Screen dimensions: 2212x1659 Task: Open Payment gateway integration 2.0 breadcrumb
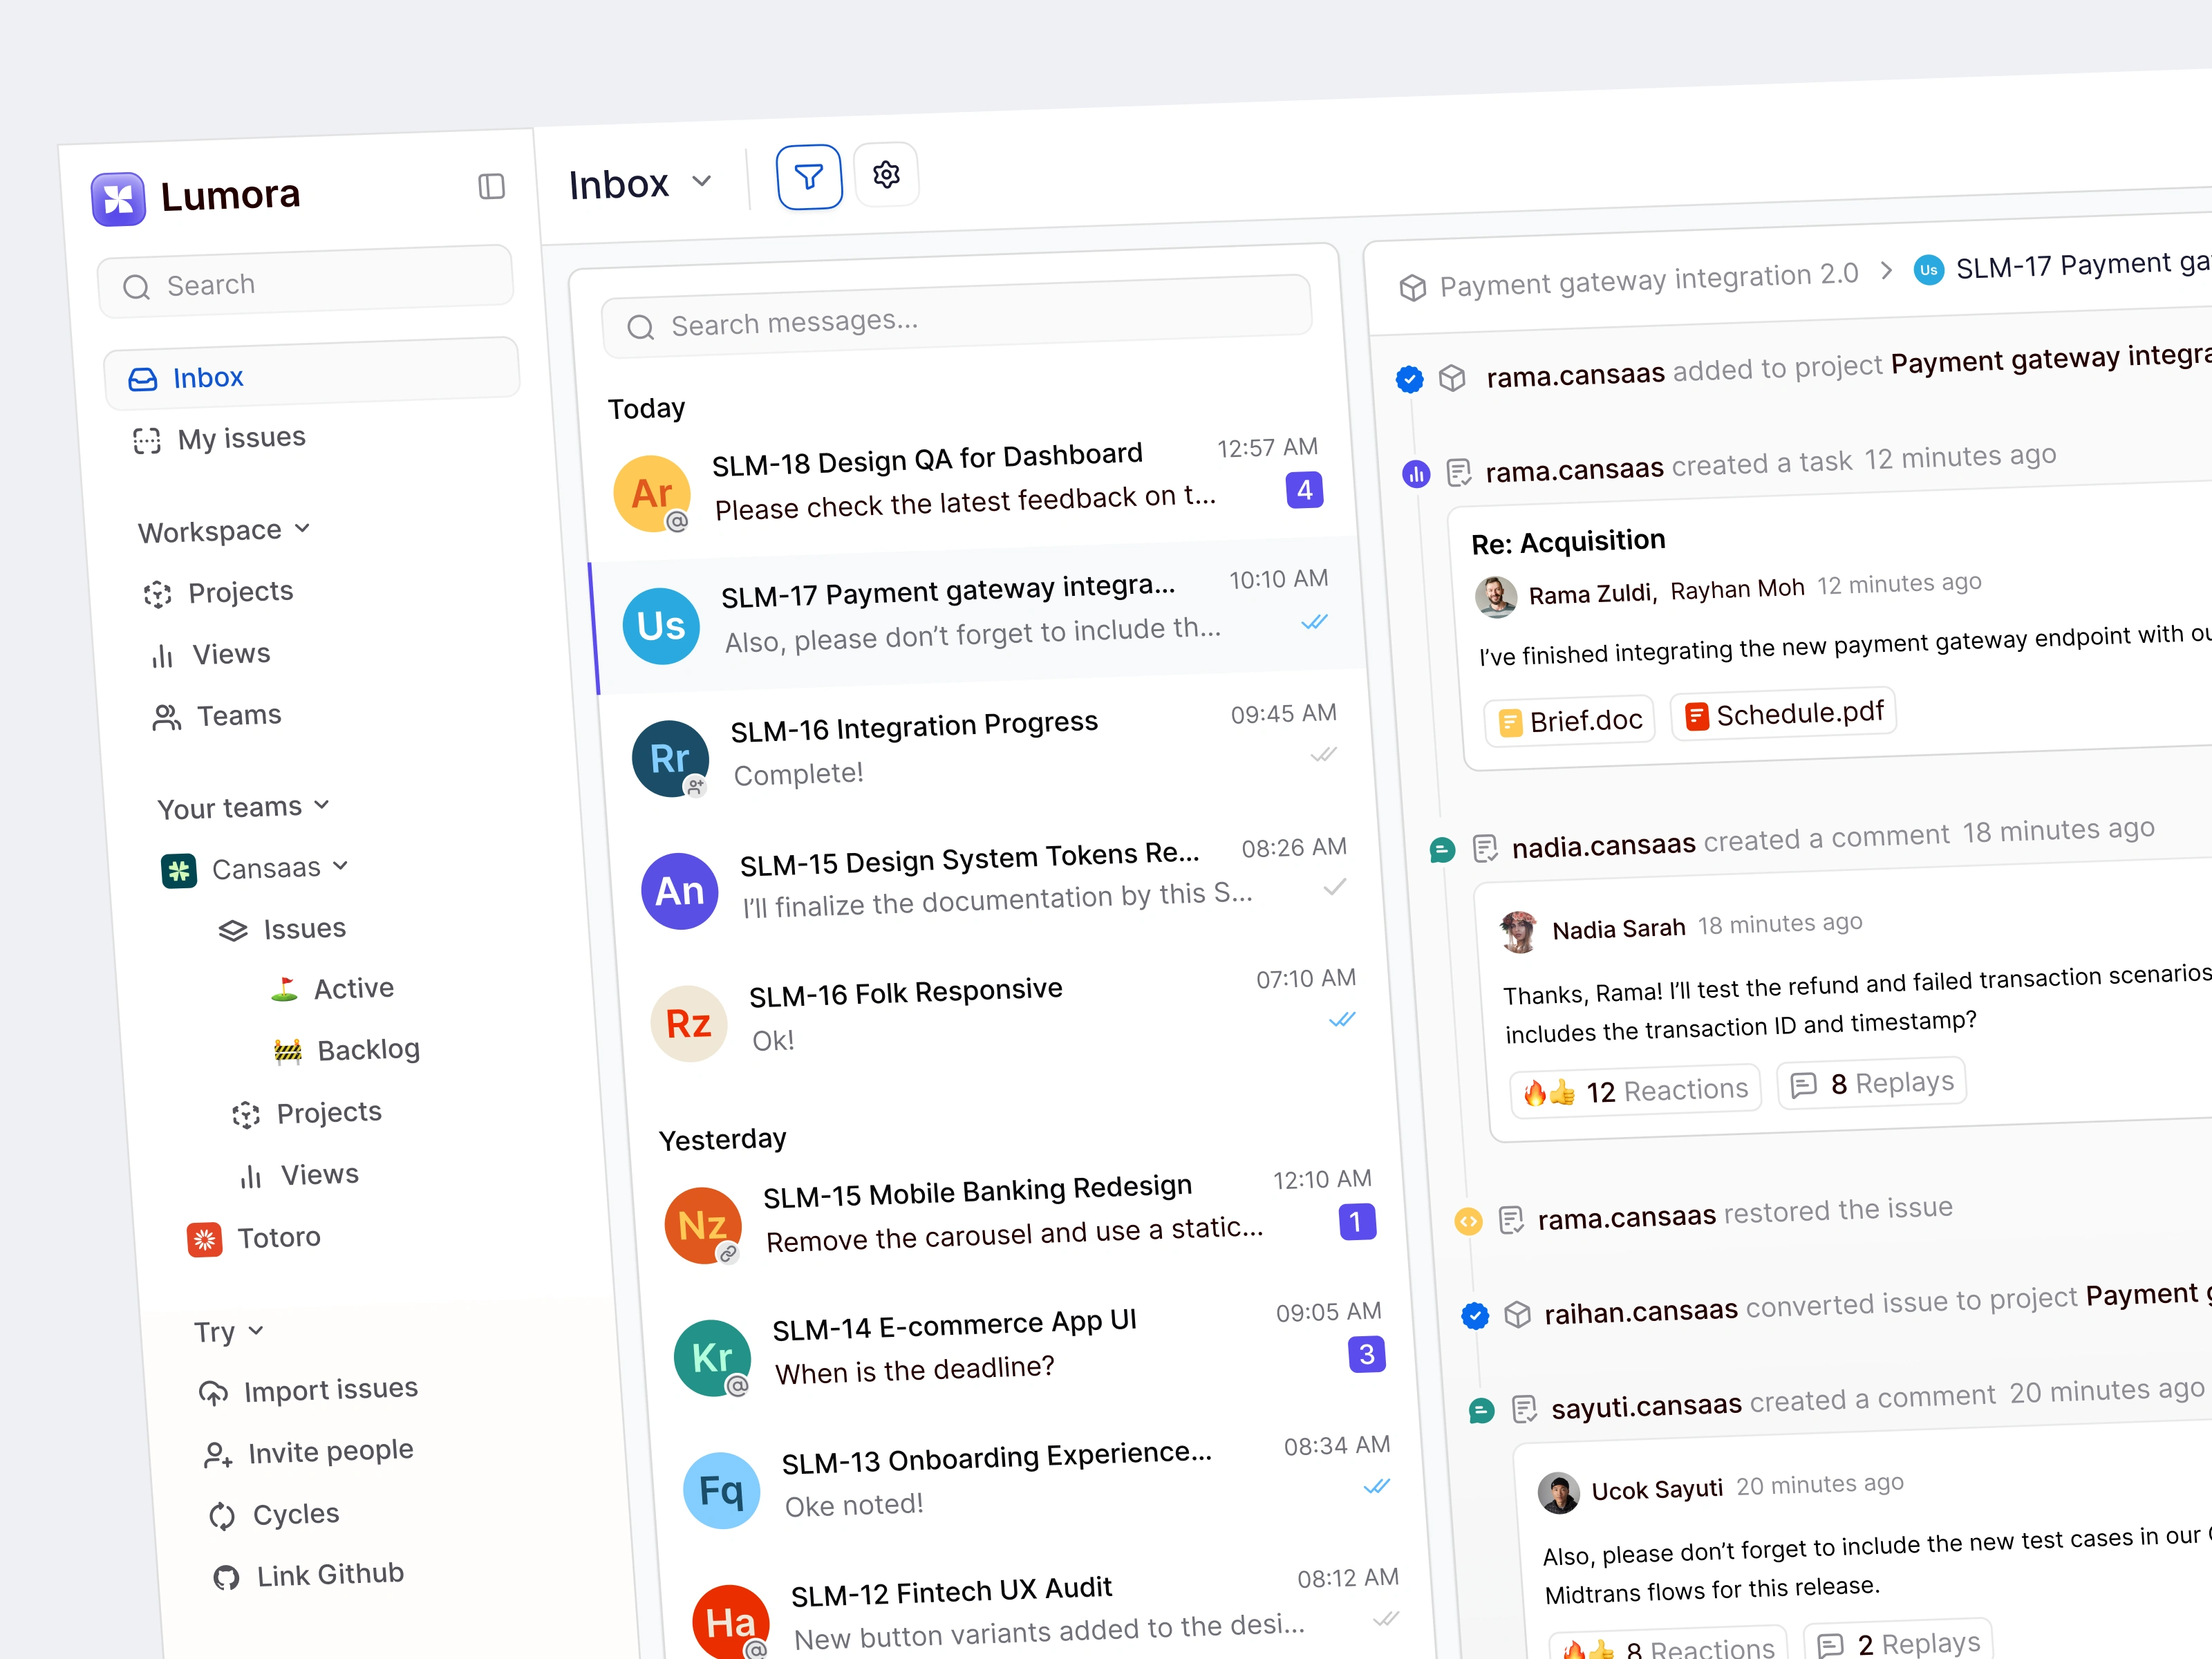click(x=1648, y=279)
